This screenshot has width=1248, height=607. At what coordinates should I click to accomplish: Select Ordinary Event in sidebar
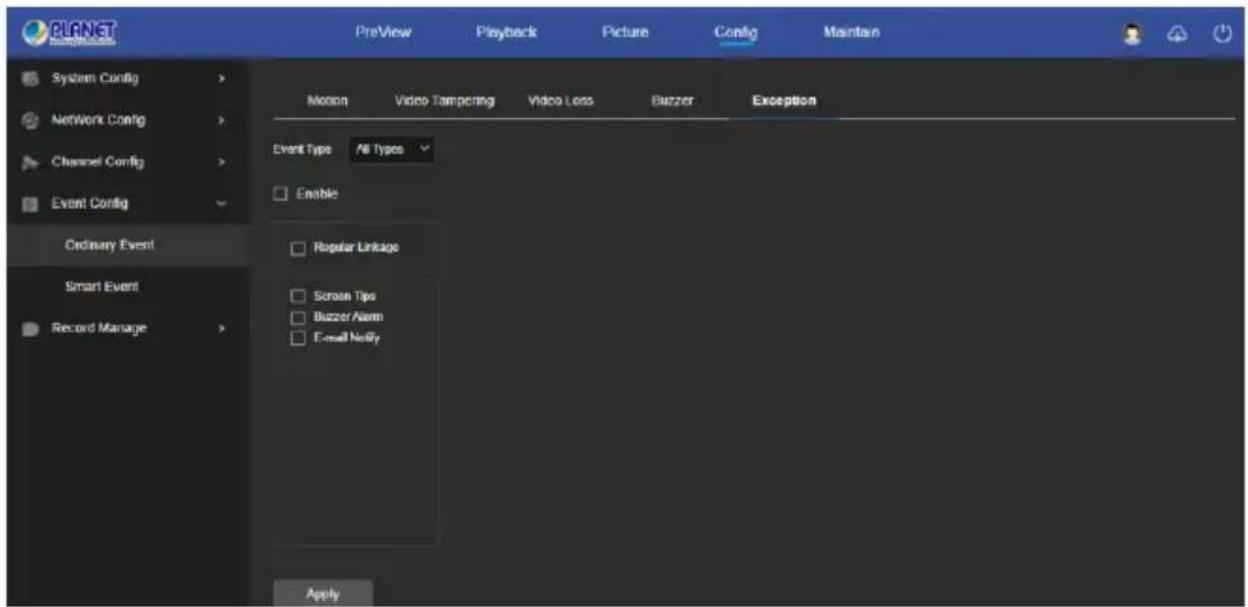(127, 245)
